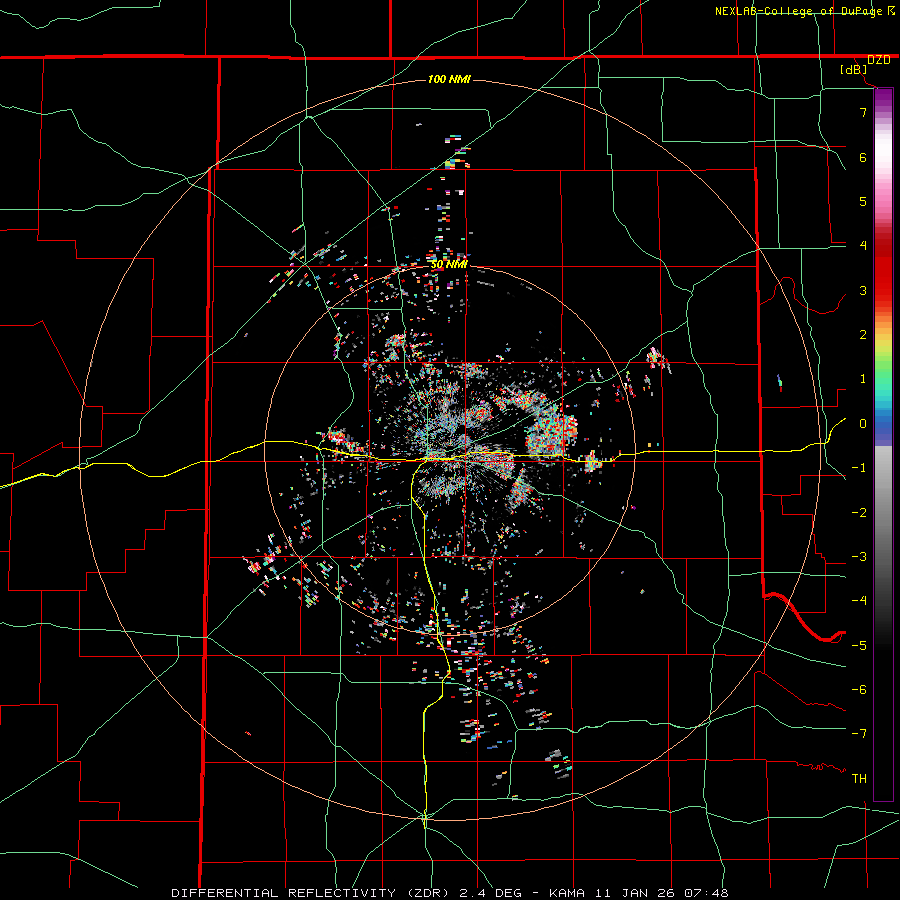Click the 4 value on the color scale
Viewport: 900px width, 900px height.
[863, 246]
